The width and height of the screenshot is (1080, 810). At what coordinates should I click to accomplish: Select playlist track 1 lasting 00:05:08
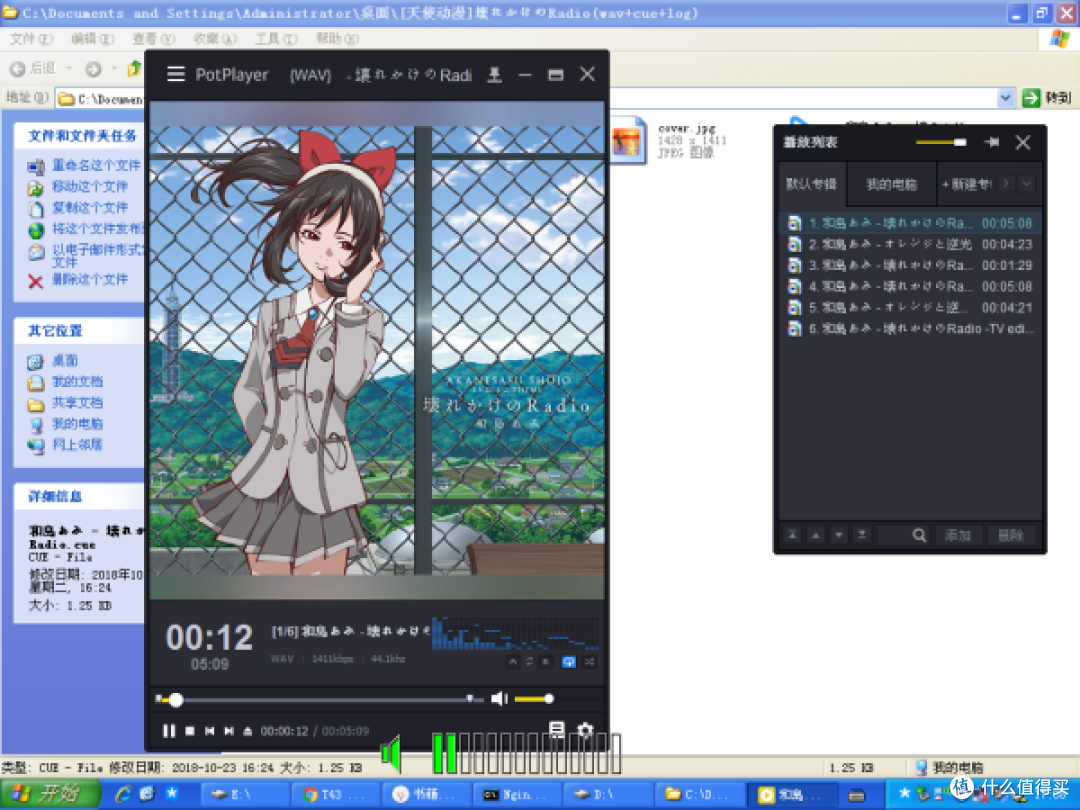click(910, 223)
